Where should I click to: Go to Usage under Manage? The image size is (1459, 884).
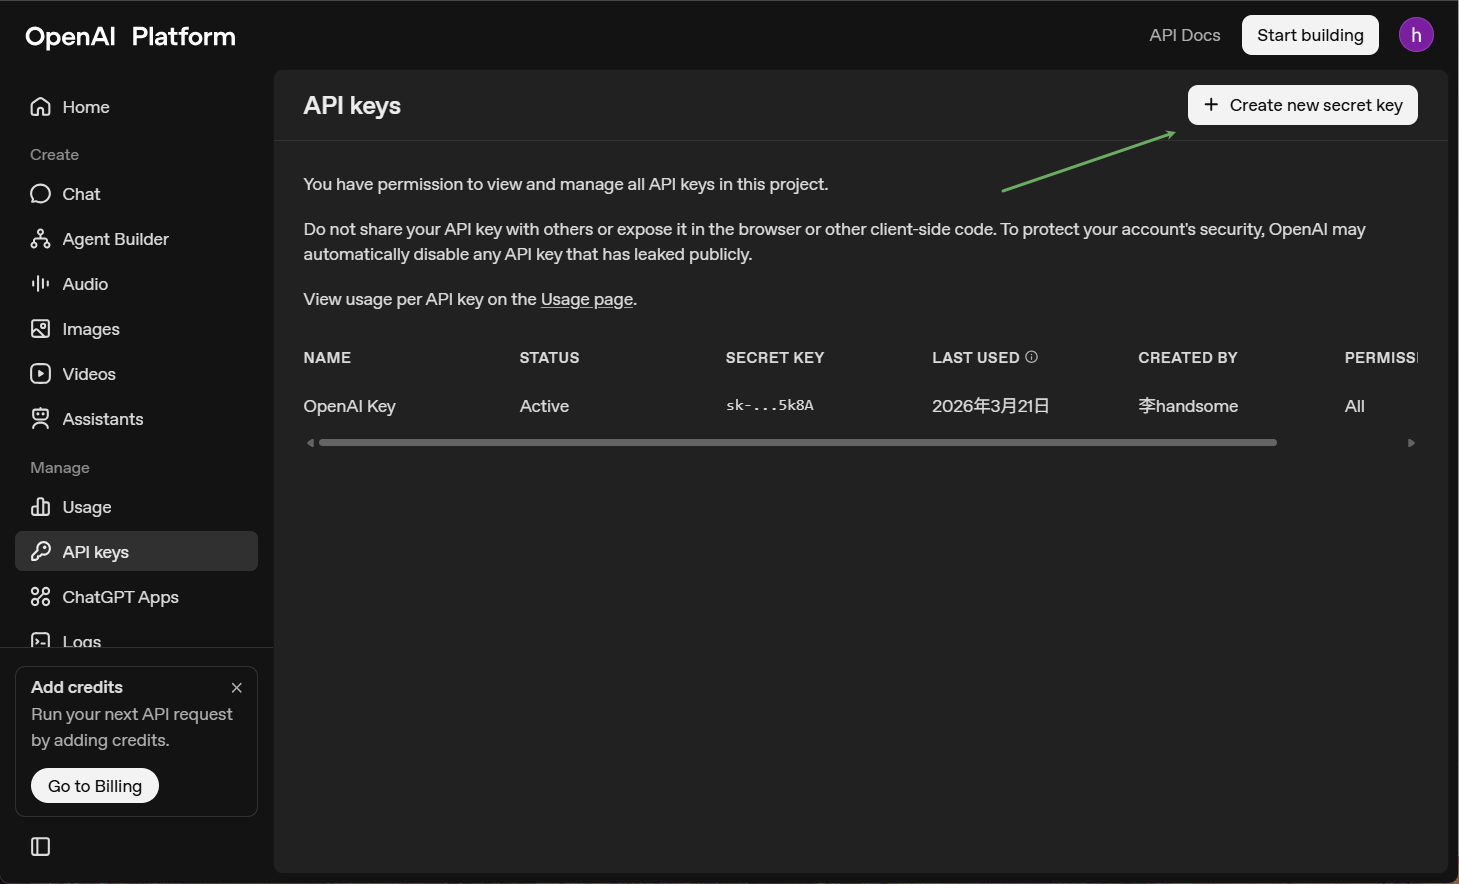[136, 507]
